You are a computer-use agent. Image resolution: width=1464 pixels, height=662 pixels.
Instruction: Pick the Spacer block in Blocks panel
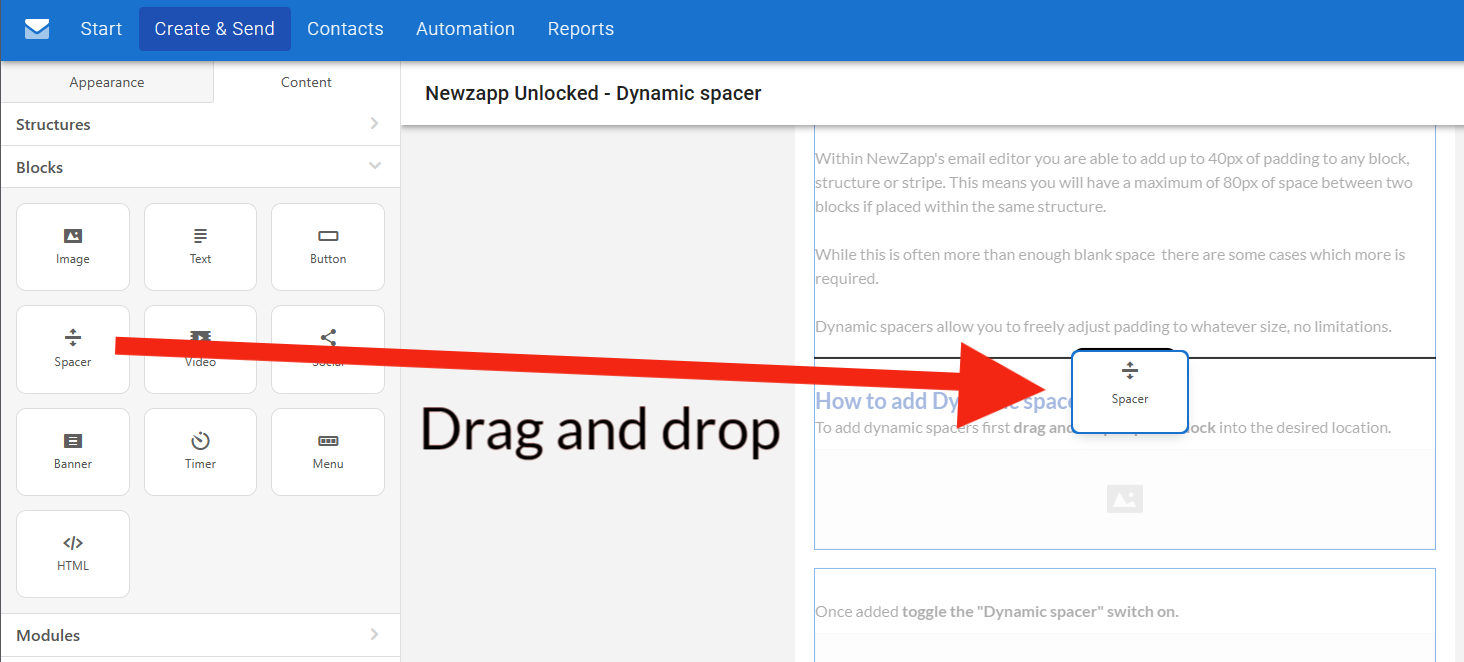pyautogui.click(x=73, y=348)
